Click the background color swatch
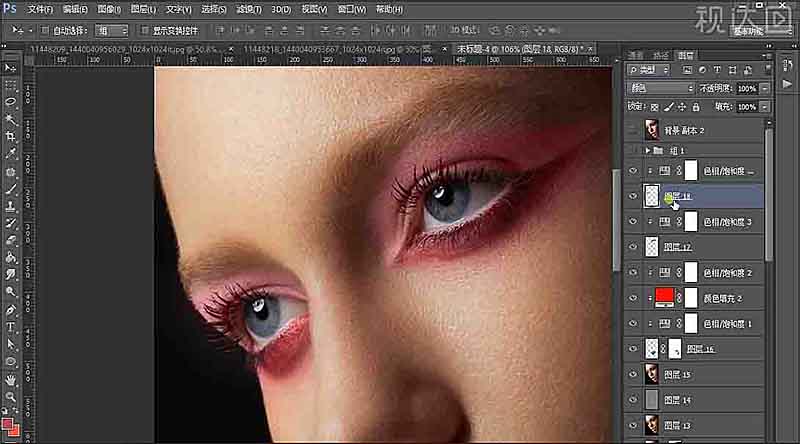This screenshot has width=800, height=444. (15, 431)
